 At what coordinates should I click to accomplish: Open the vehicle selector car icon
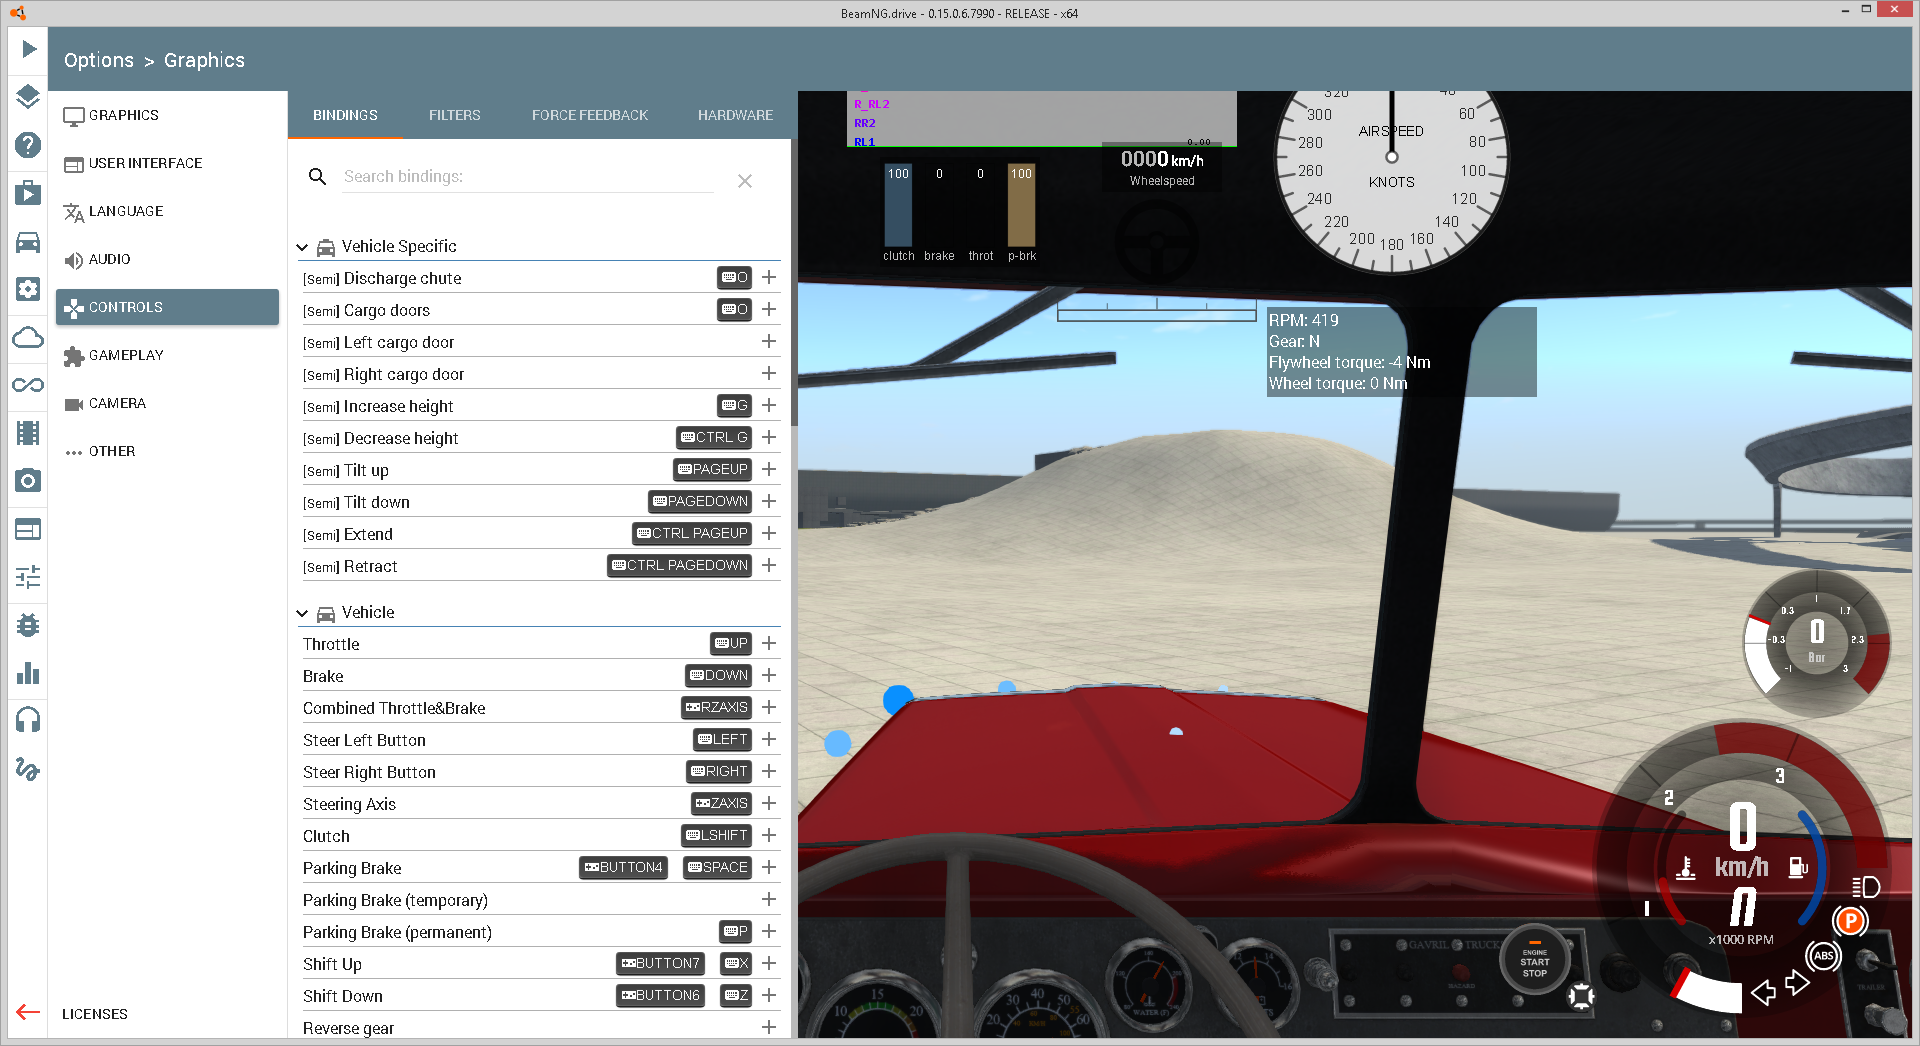pos(28,241)
